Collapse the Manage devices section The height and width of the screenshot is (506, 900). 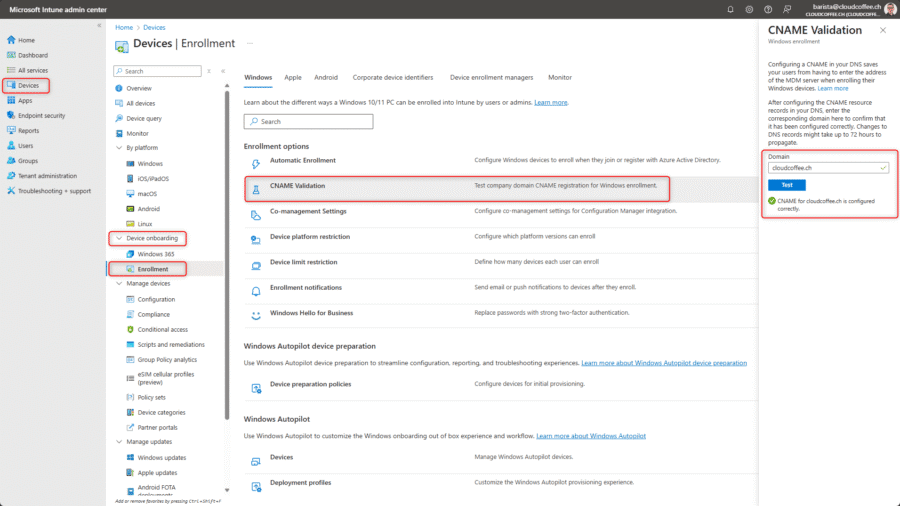click(x=119, y=283)
